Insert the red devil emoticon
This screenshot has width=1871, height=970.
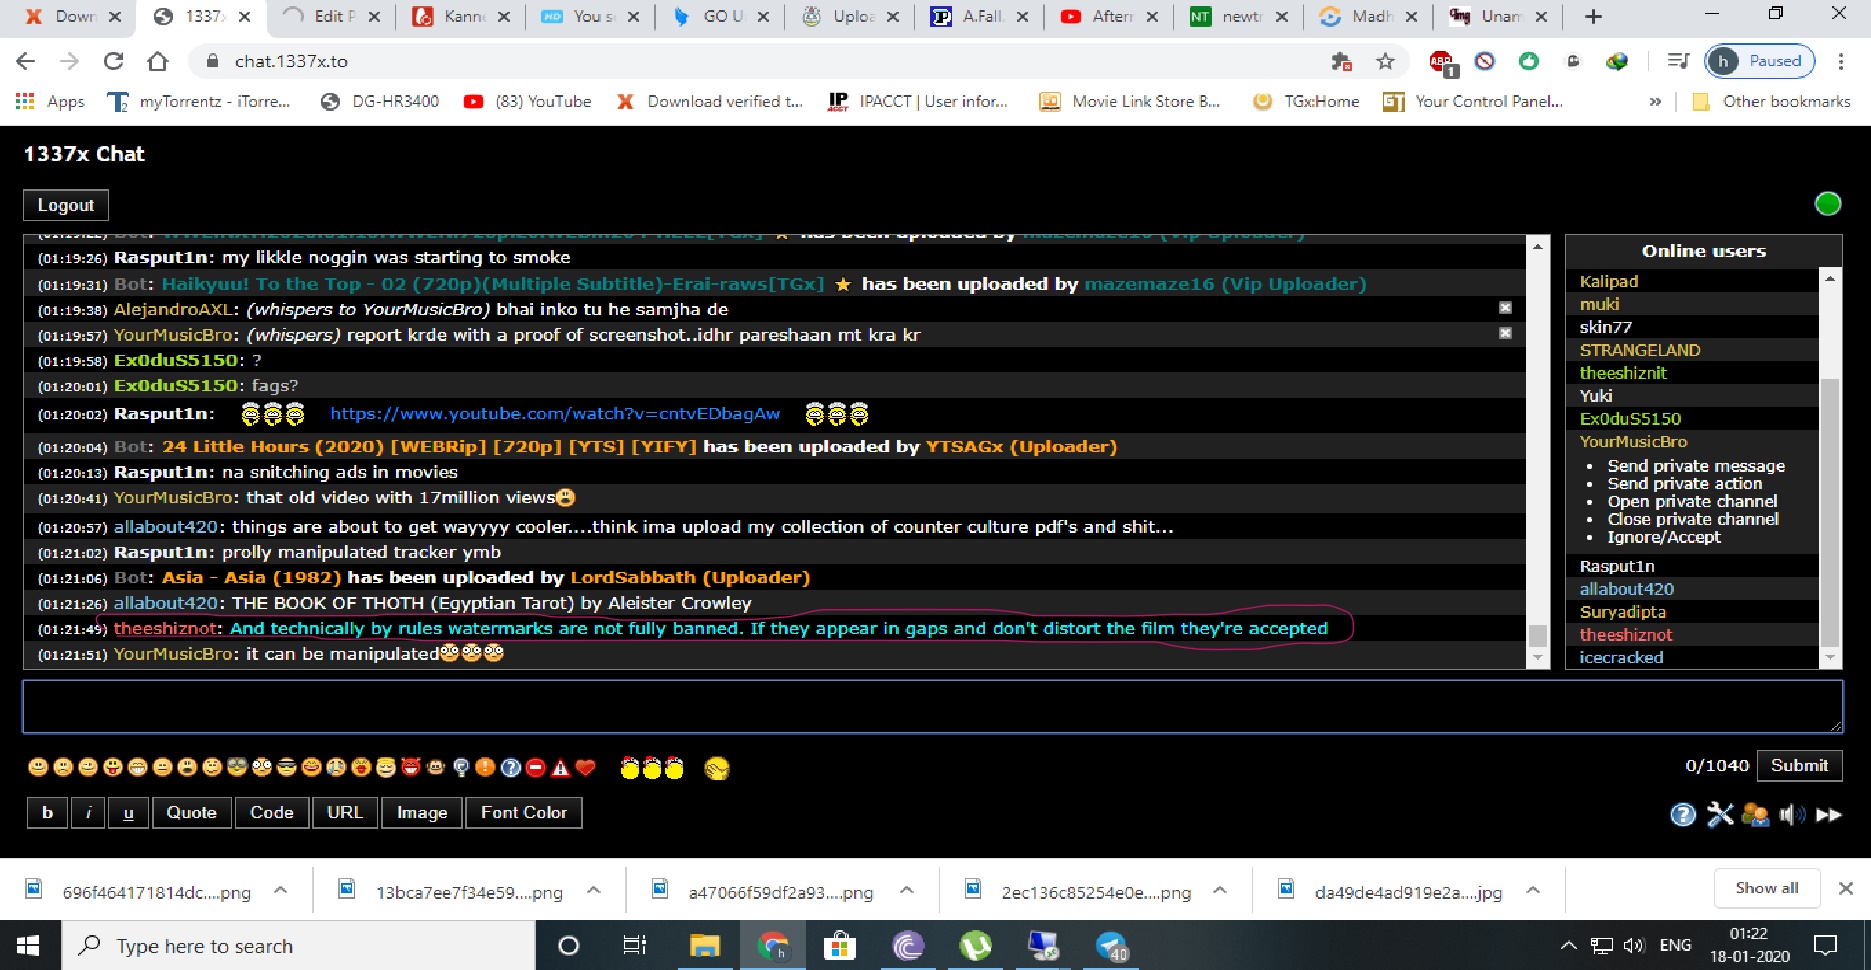(411, 768)
